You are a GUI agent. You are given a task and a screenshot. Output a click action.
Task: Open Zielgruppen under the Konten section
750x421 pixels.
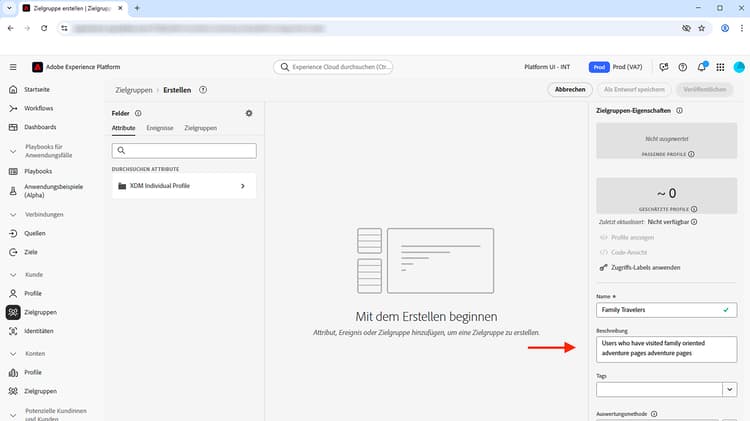40,391
